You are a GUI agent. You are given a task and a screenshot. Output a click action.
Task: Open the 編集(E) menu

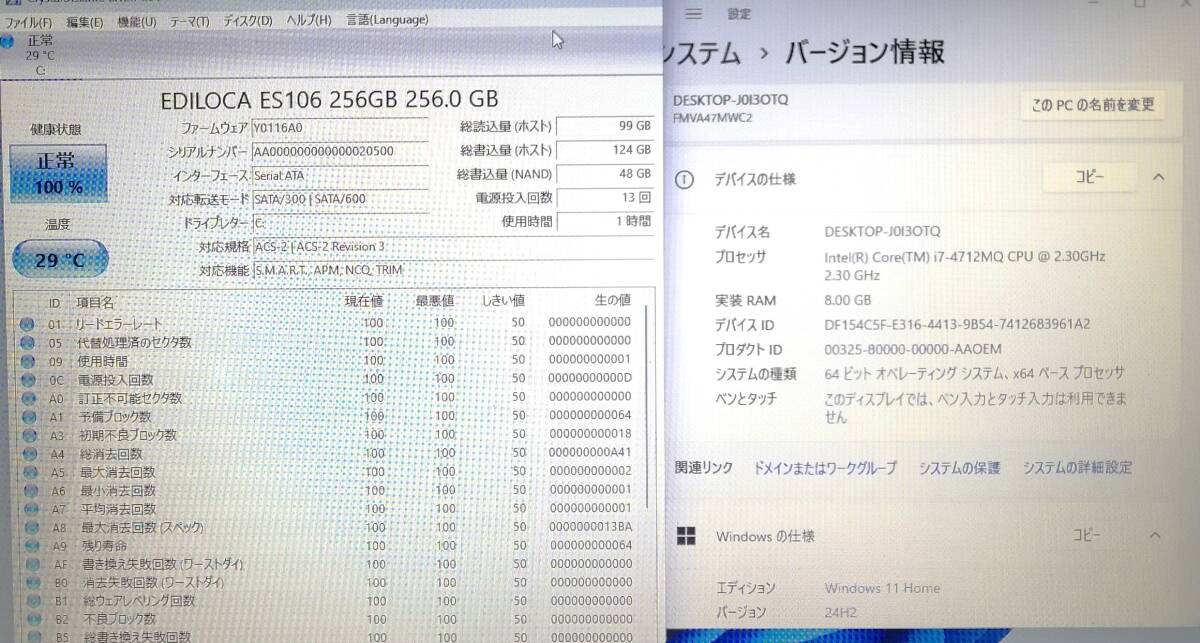[86, 21]
